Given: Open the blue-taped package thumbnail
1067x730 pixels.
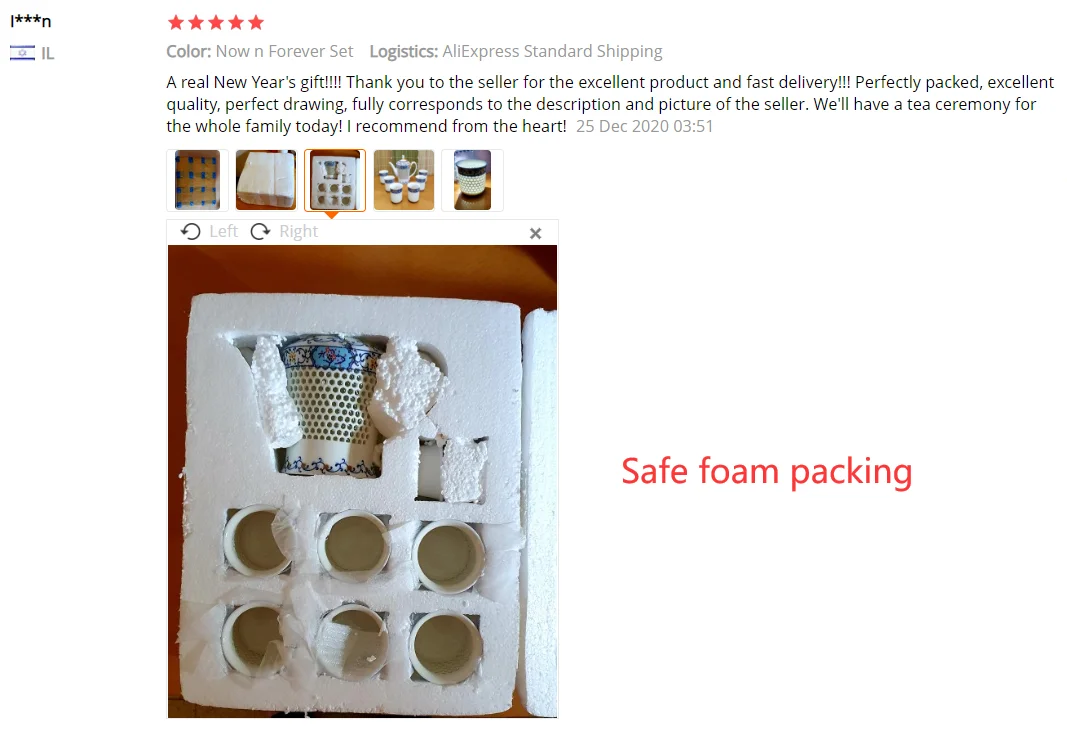Looking at the screenshot, I should [197, 180].
